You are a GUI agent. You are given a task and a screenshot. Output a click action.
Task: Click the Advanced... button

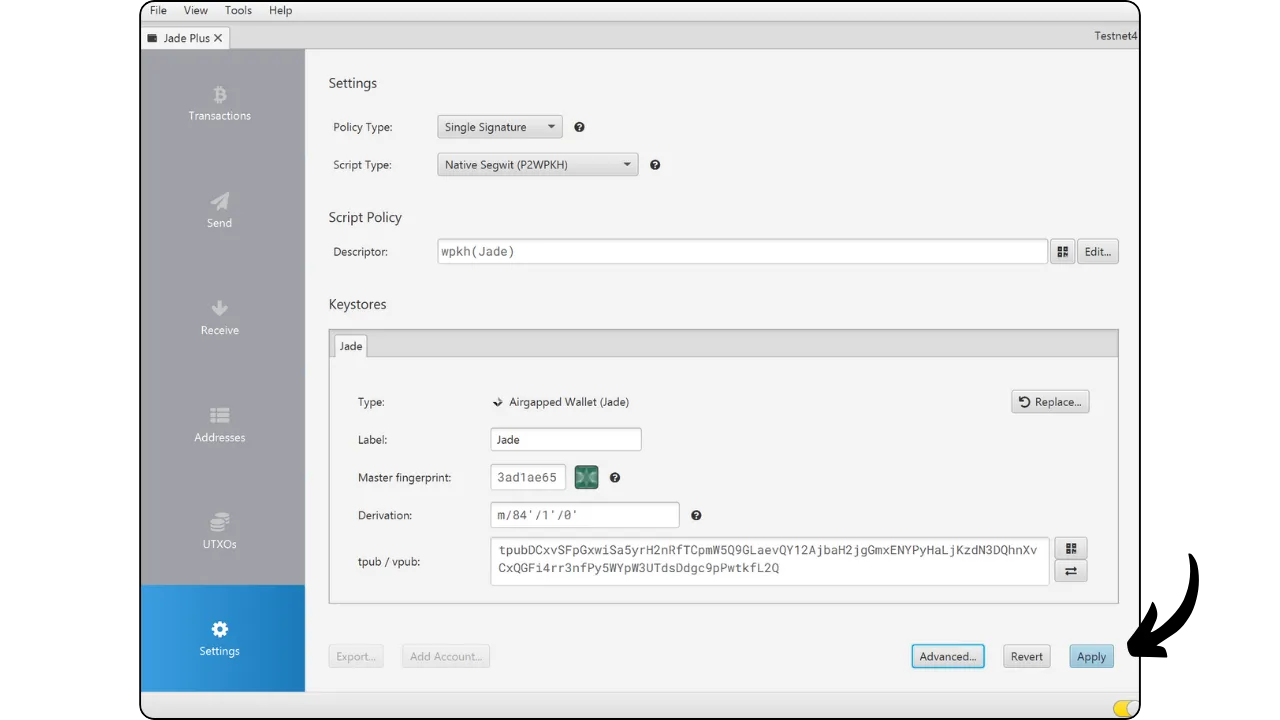tap(947, 657)
